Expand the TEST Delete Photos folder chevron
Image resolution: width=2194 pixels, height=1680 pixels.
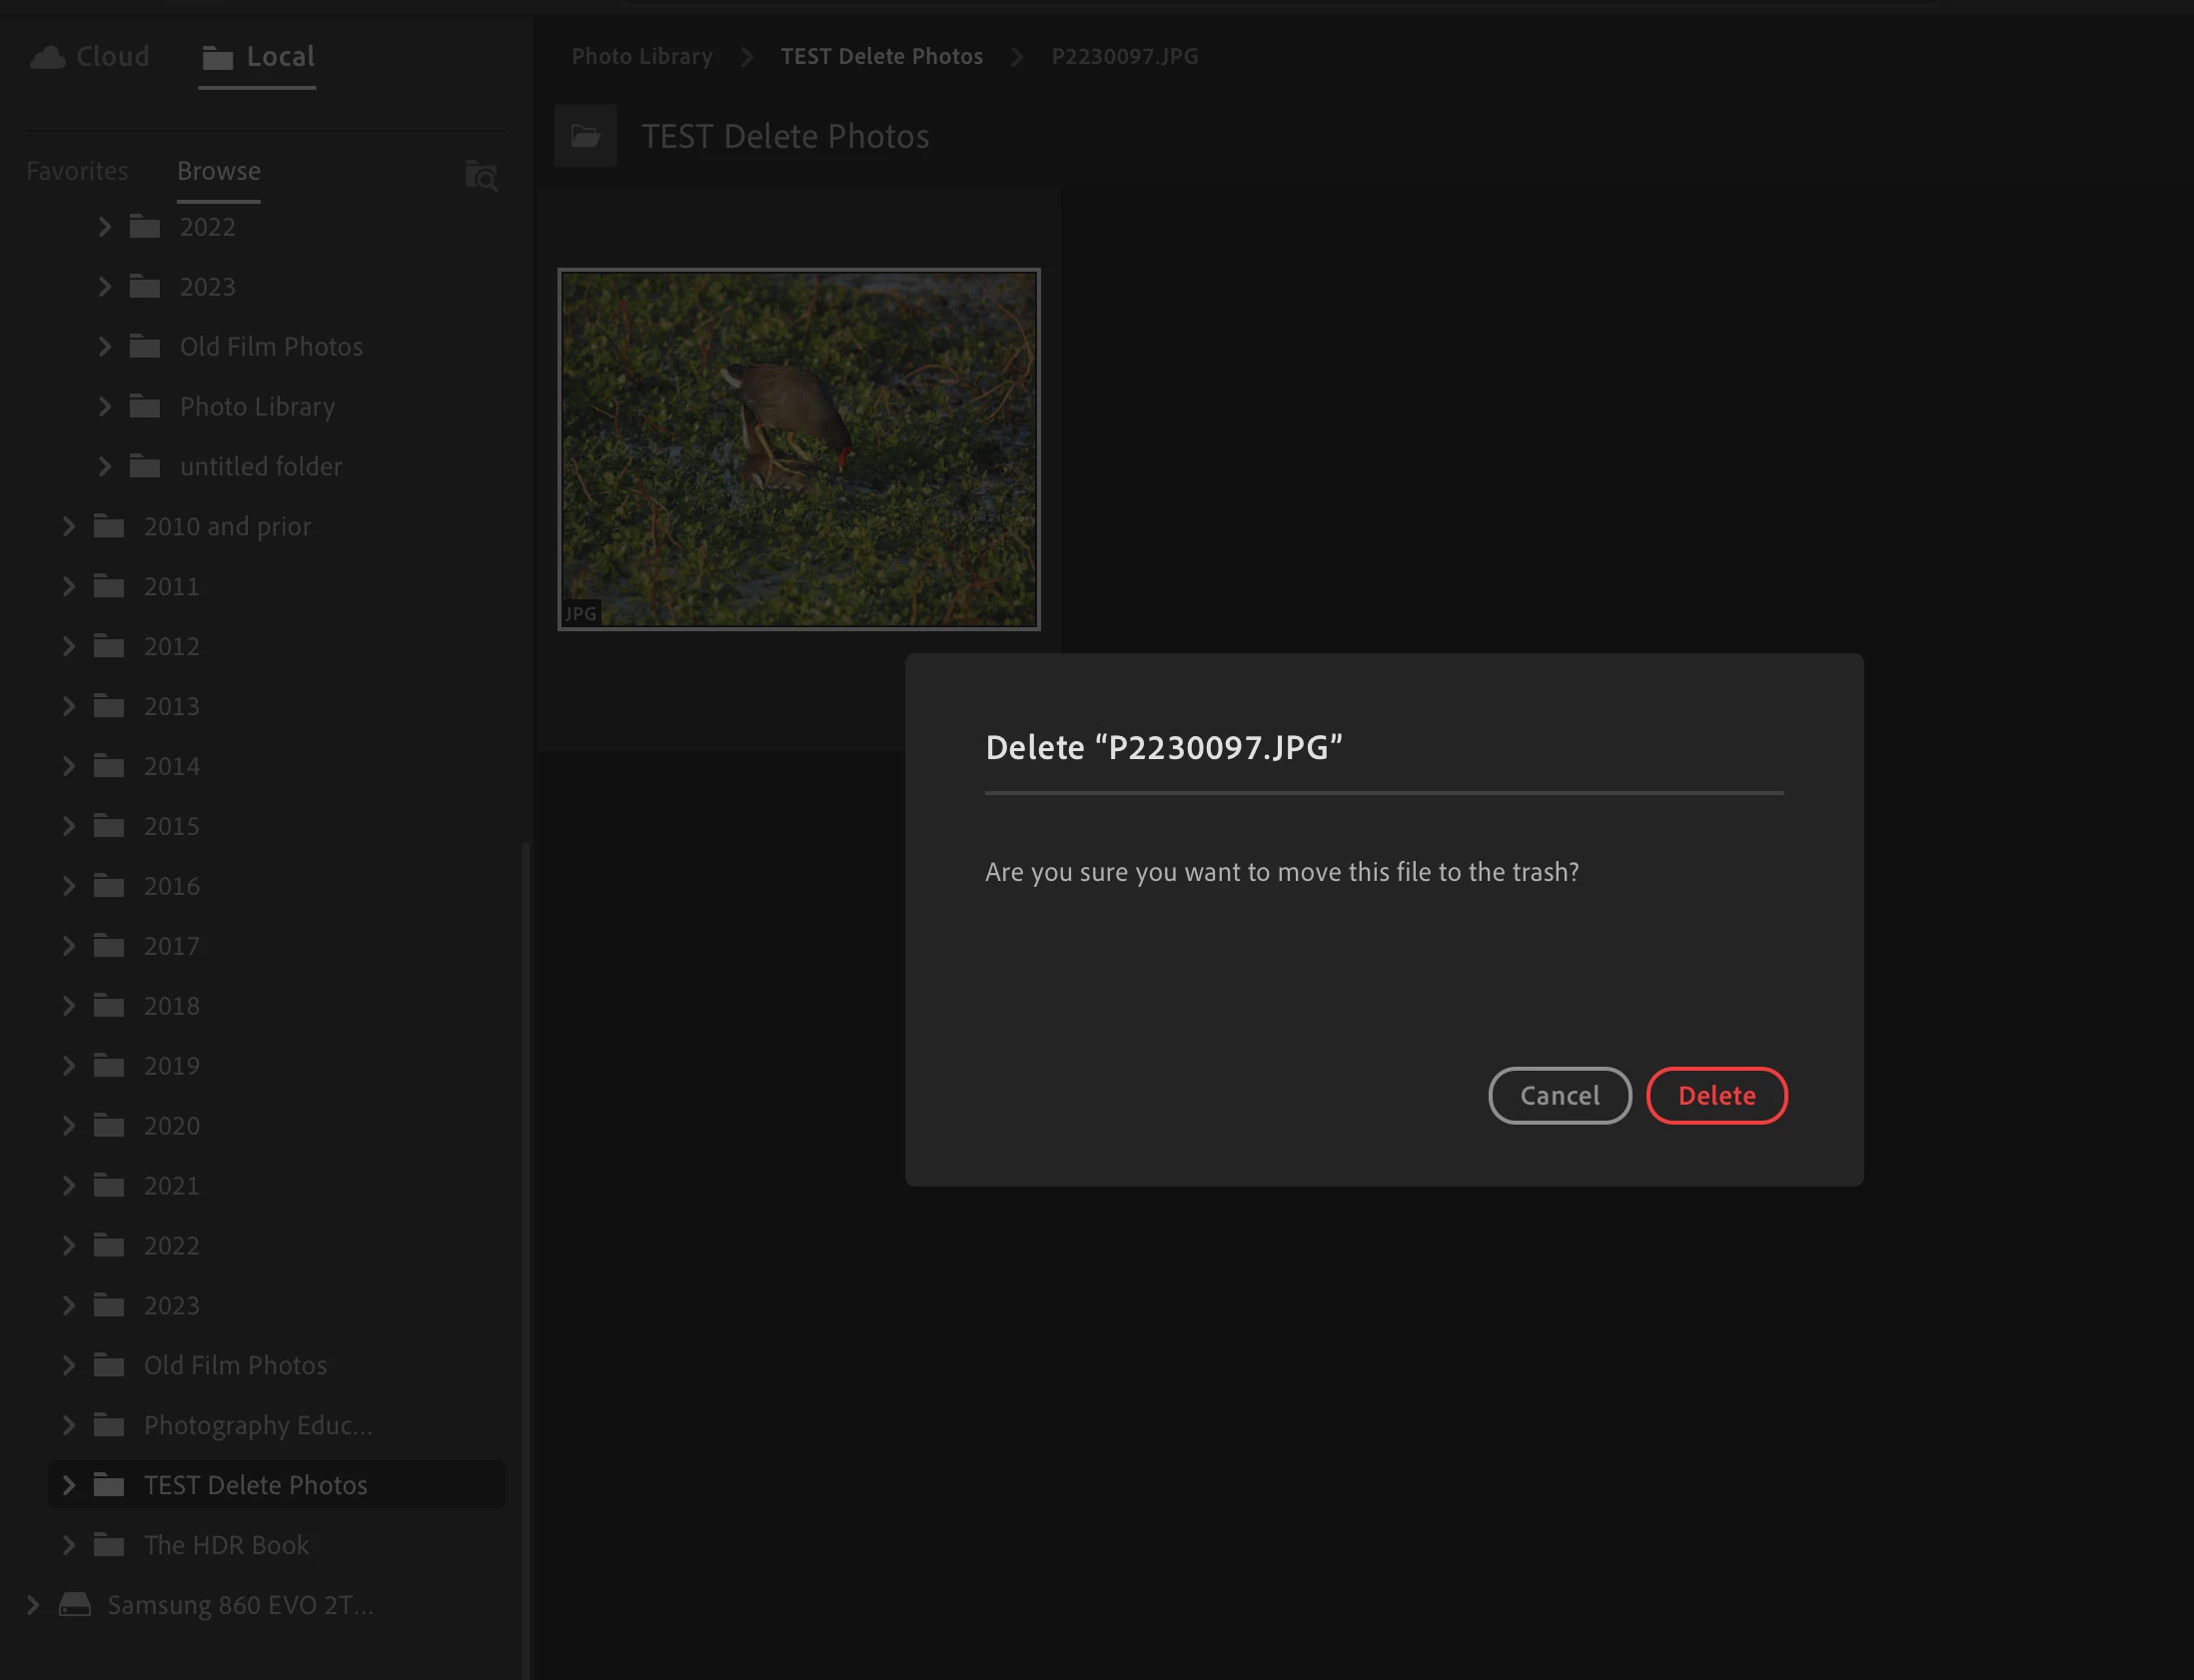69,1485
